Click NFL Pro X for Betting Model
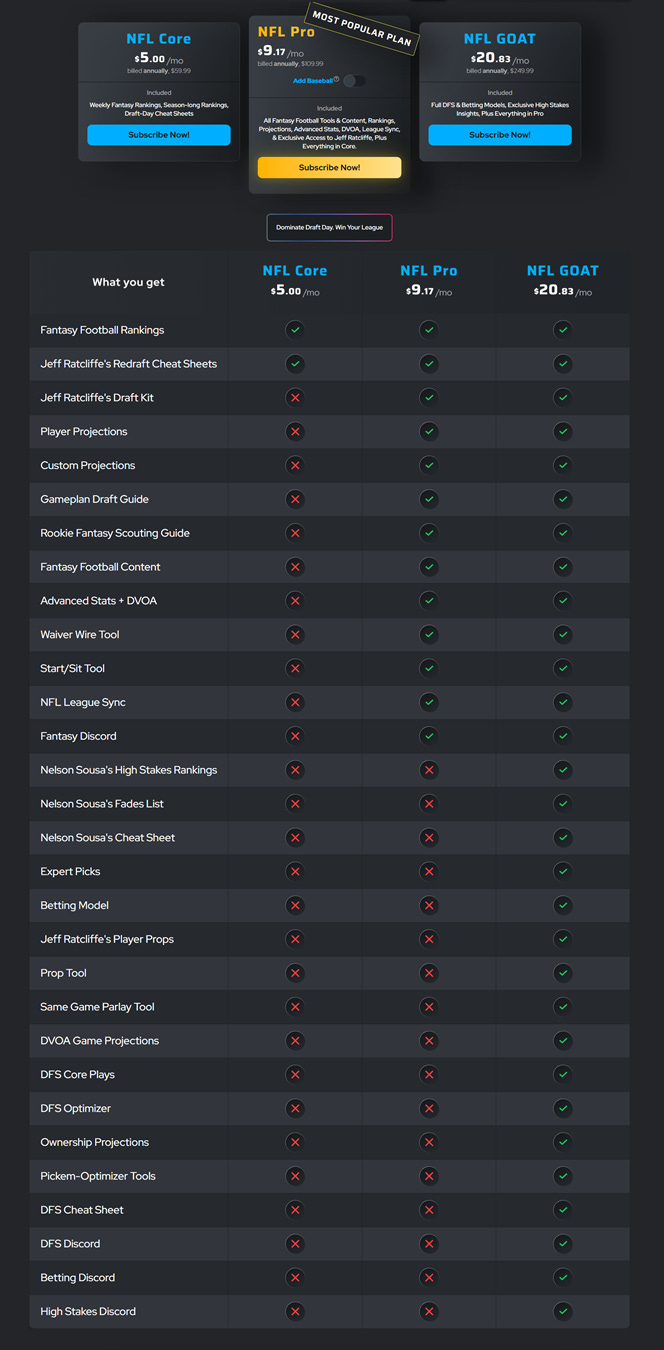This screenshot has height=1350, width=664. [x=429, y=905]
